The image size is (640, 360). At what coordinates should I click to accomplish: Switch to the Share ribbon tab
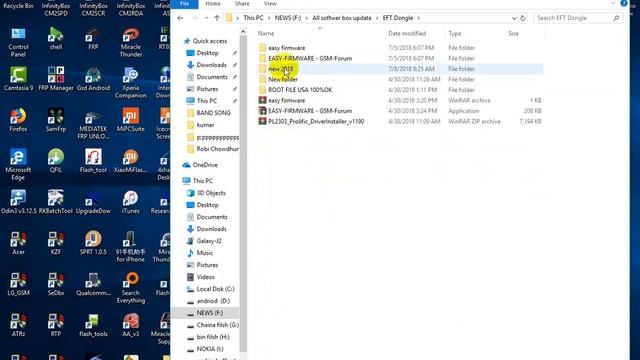(x=242, y=4)
